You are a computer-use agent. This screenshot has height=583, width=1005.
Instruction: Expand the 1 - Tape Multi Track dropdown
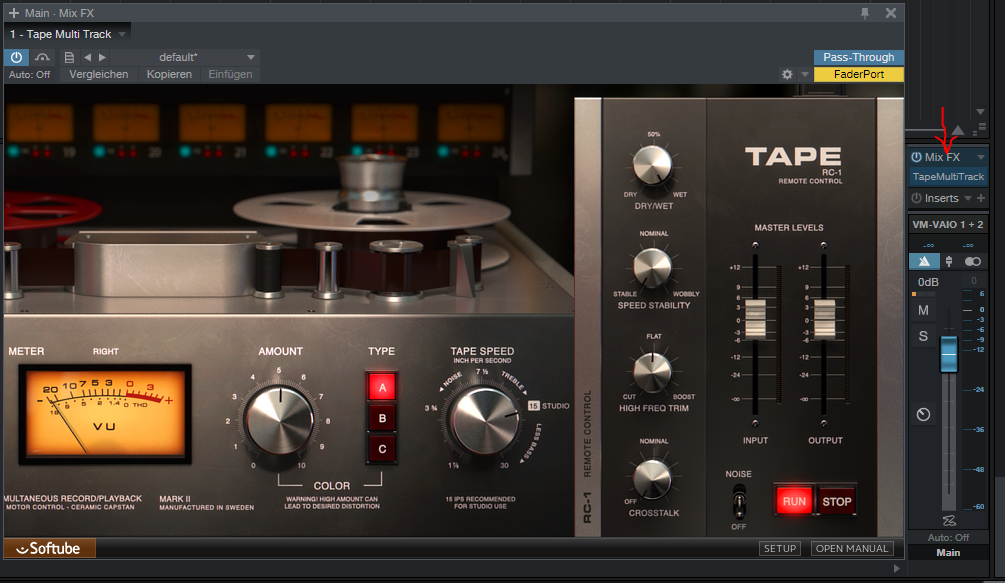tap(122, 34)
